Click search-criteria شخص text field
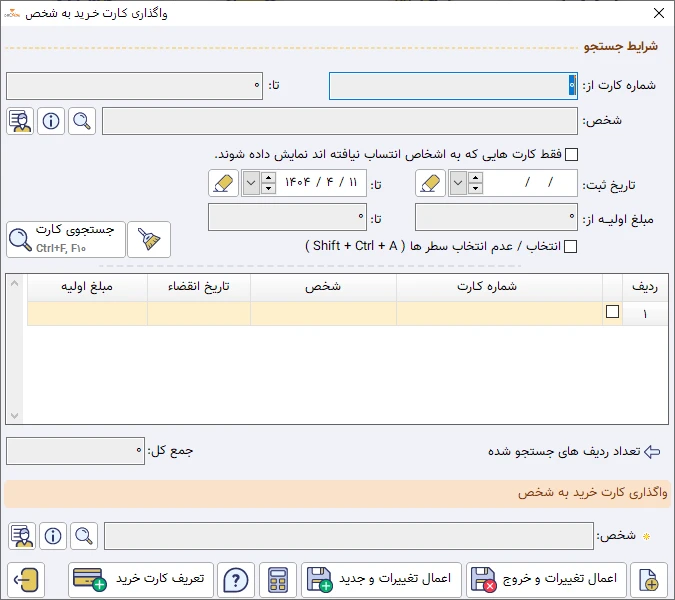The width and height of the screenshot is (675, 600). pyautogui.click(x=340, y=121)
